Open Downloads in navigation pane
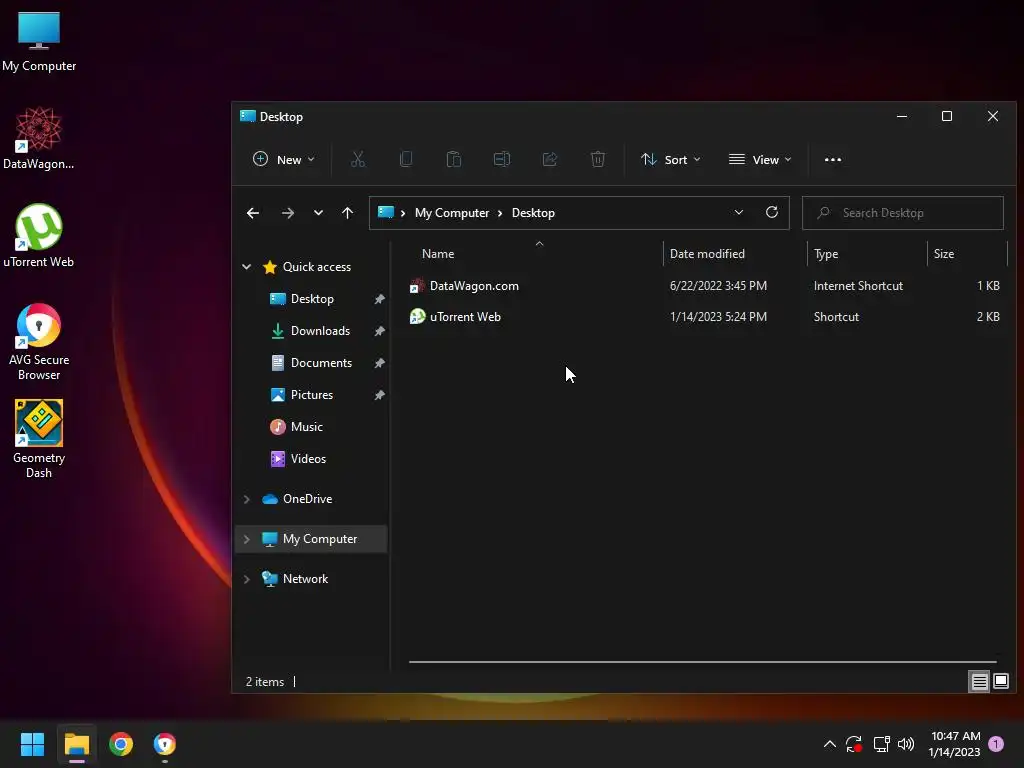 click(319, 330)
